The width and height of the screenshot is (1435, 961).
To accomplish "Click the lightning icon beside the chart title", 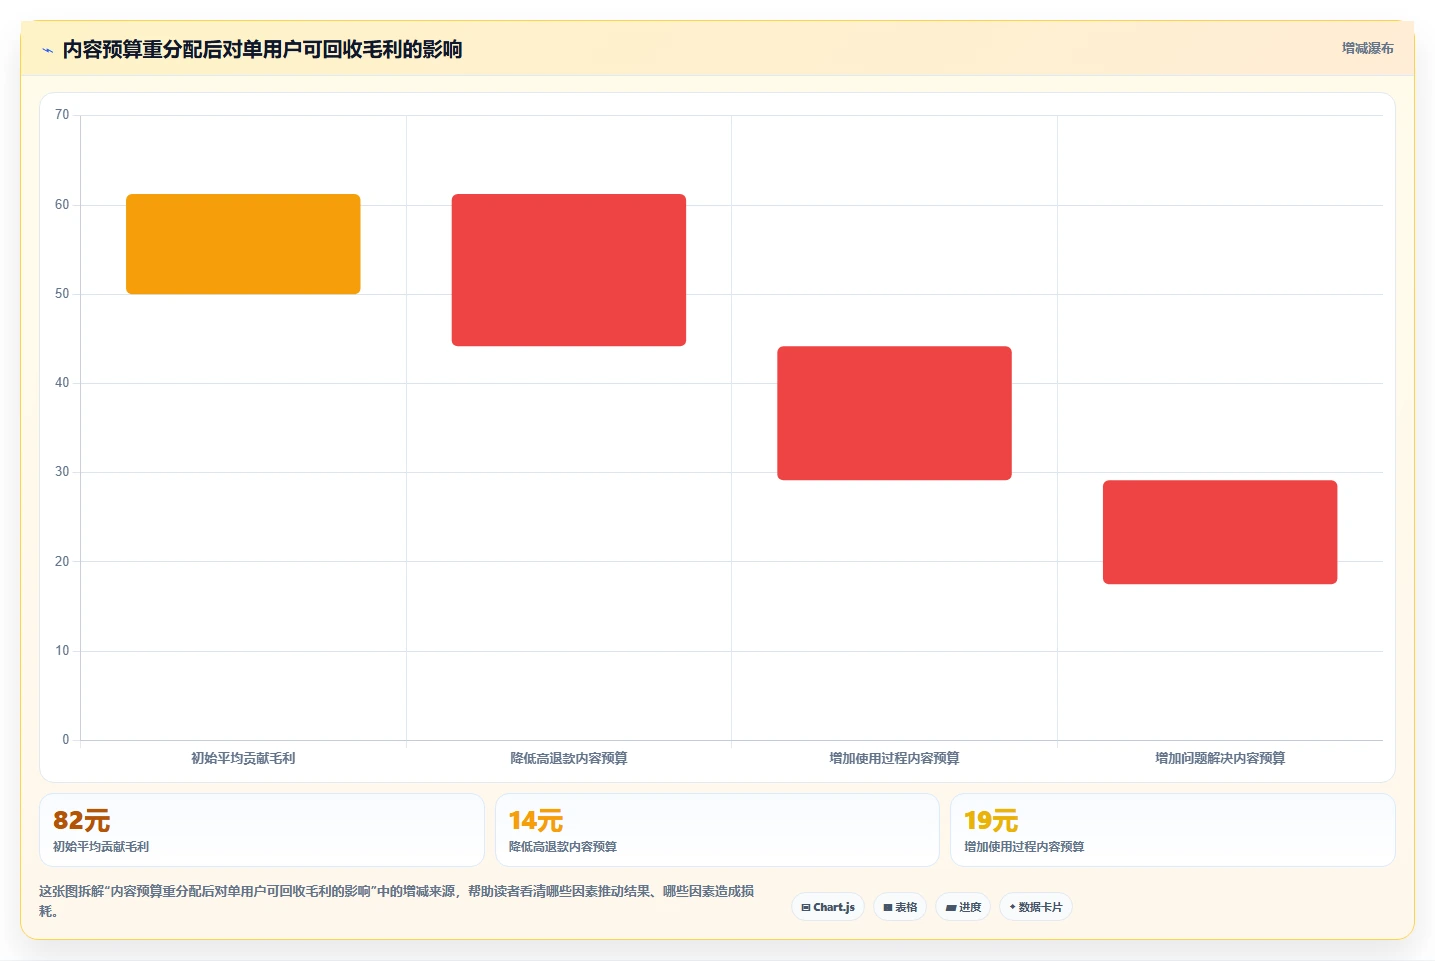I will [x=47, y=50].
